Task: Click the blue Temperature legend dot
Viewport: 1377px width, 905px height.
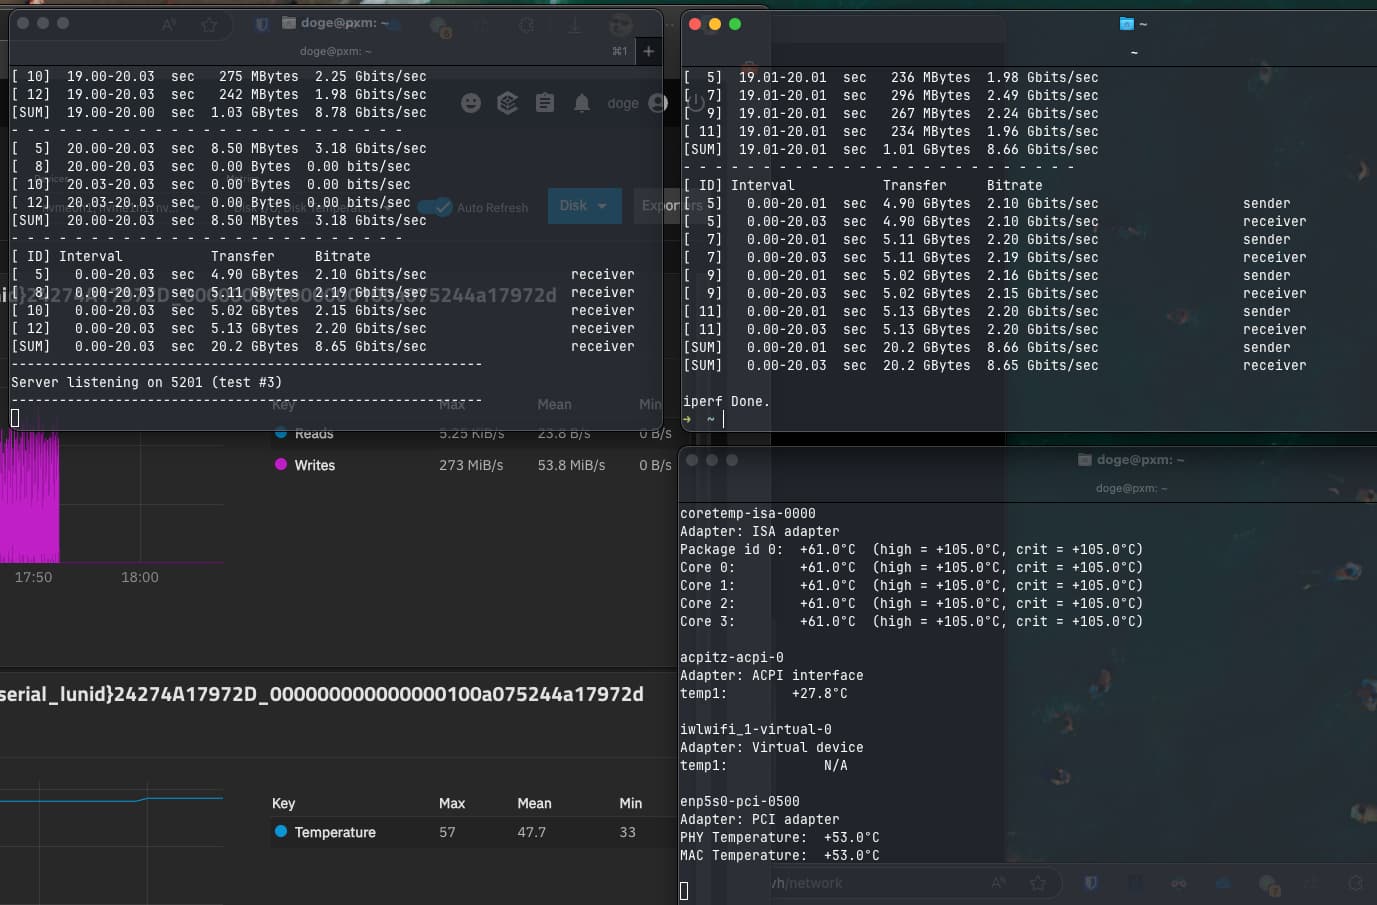Action: click(281, 831)
